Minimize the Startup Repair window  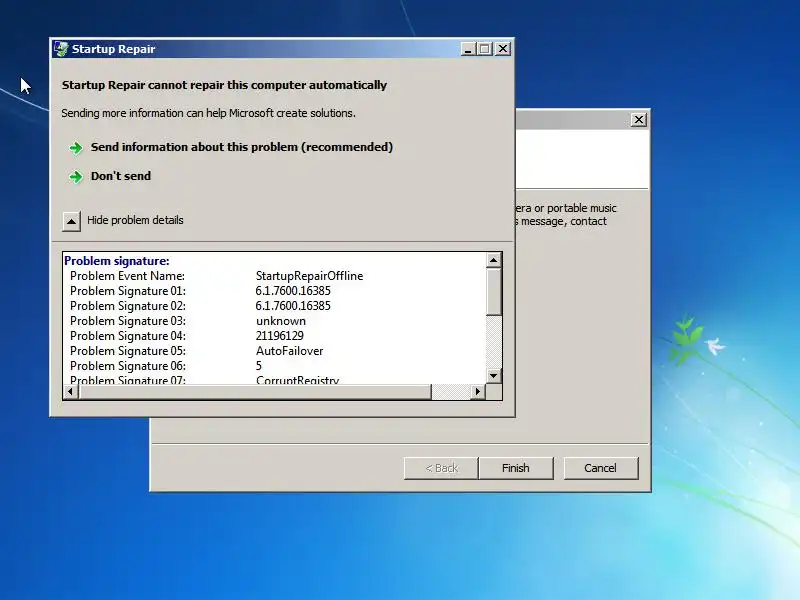point(468,49)
